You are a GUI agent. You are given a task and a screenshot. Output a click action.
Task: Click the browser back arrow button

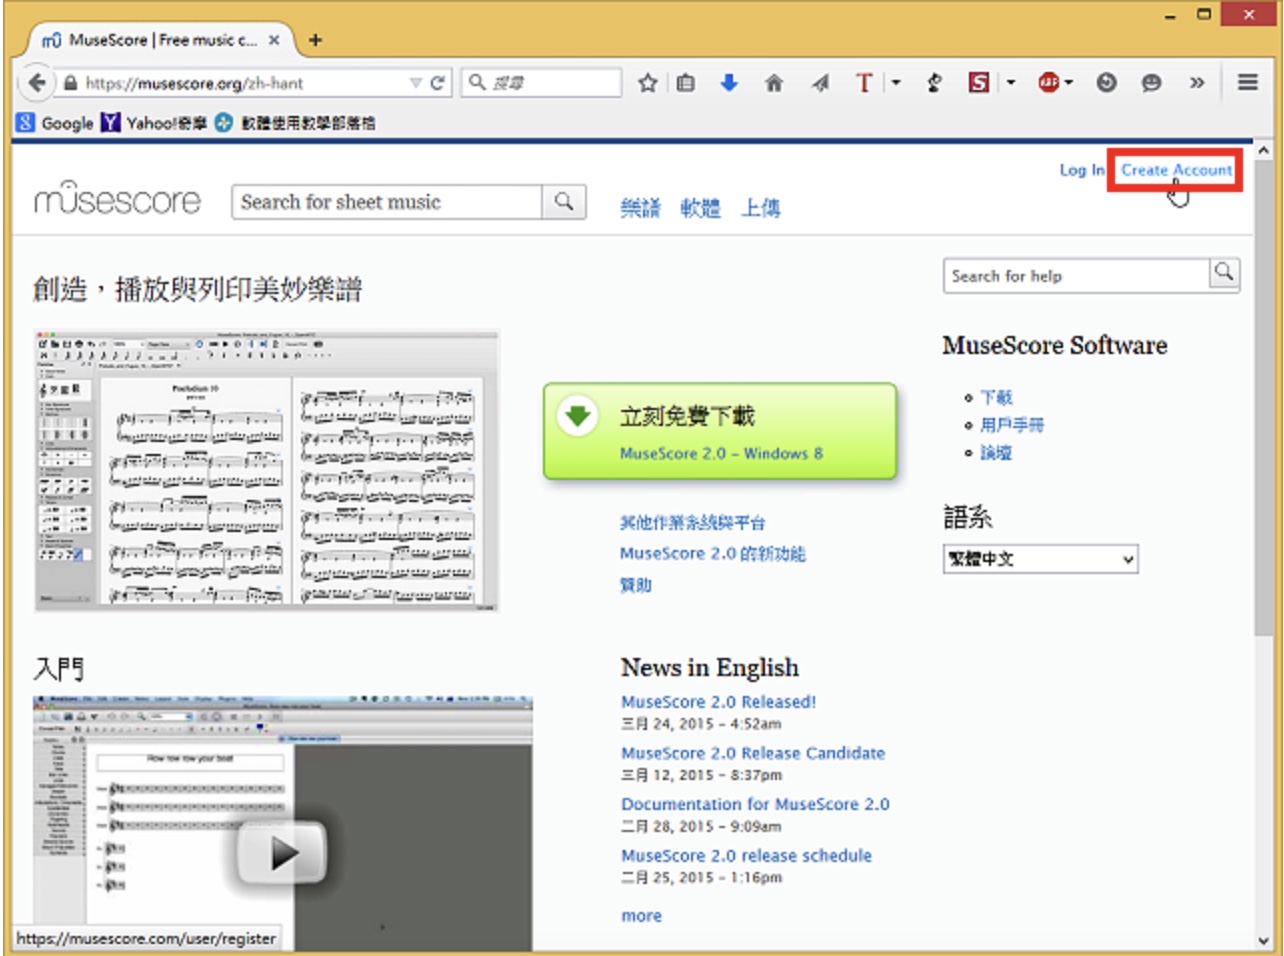point(36,82)
